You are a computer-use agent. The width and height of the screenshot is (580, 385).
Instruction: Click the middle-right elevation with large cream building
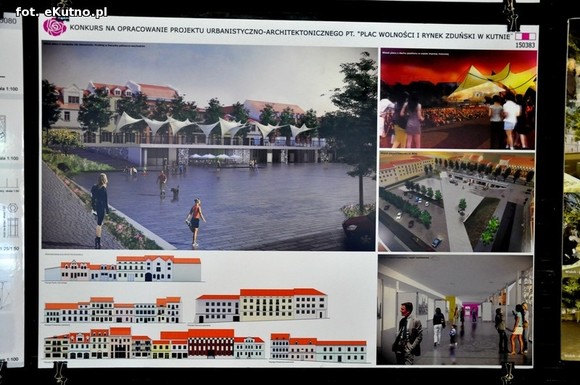262,304
